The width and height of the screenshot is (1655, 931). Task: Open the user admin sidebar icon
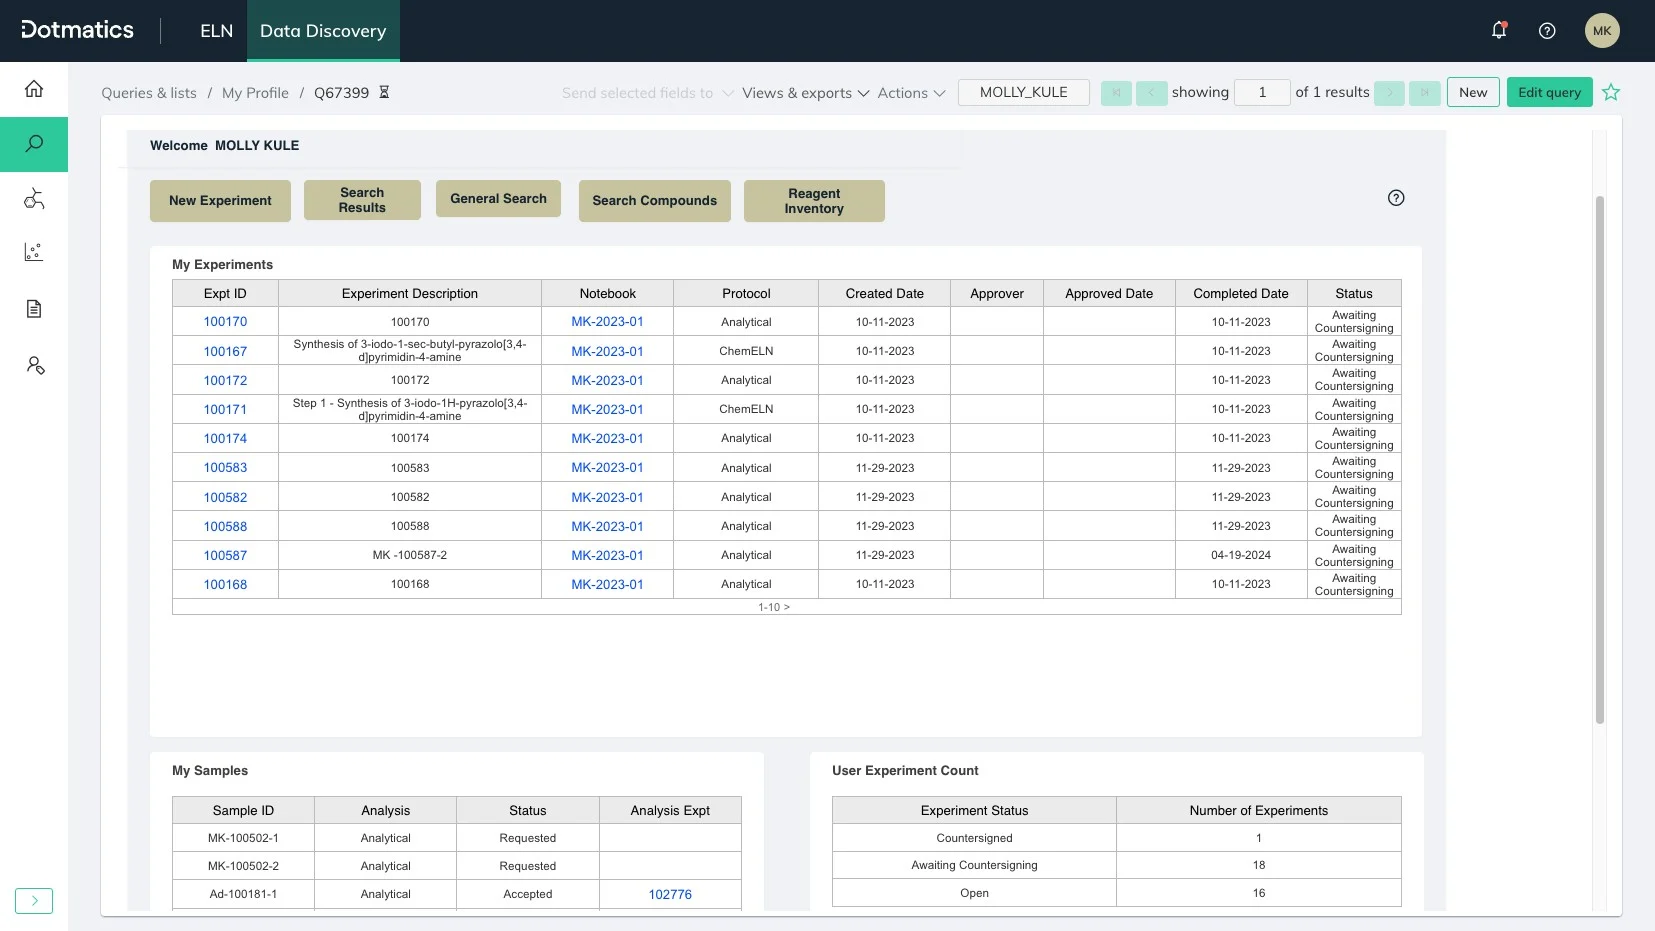pyautogui.click(x=34, y=366)
